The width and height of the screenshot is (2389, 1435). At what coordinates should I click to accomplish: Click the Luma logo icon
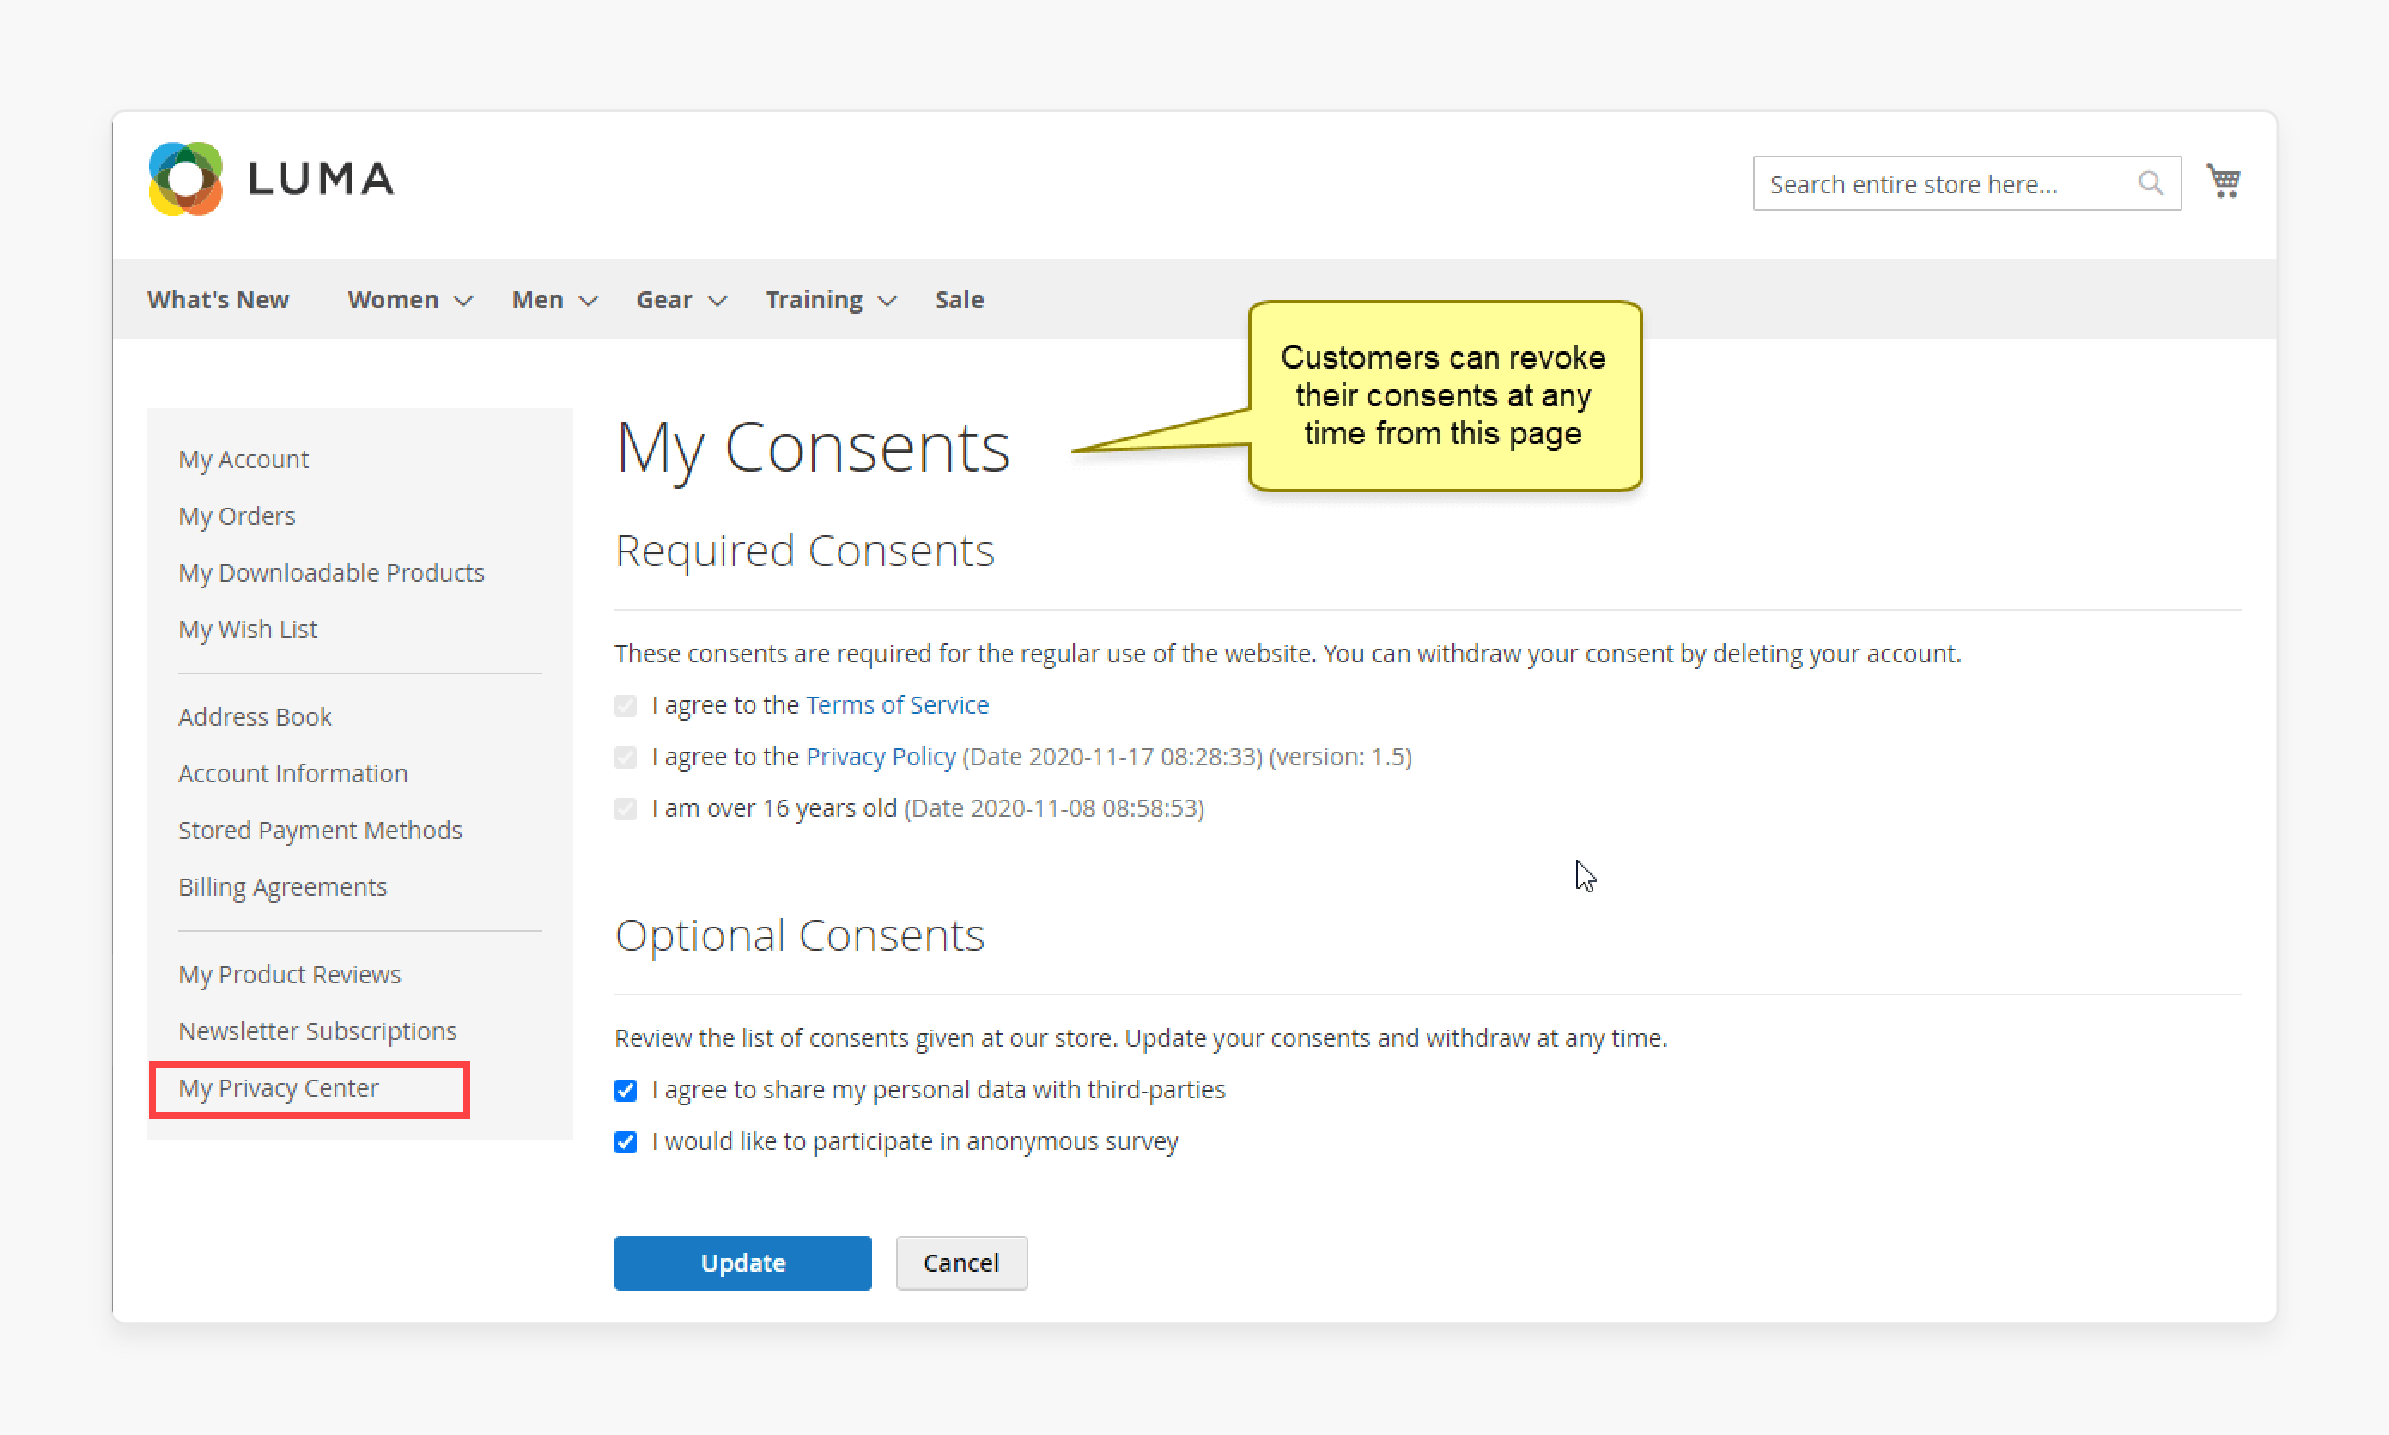tap(186, 179)
